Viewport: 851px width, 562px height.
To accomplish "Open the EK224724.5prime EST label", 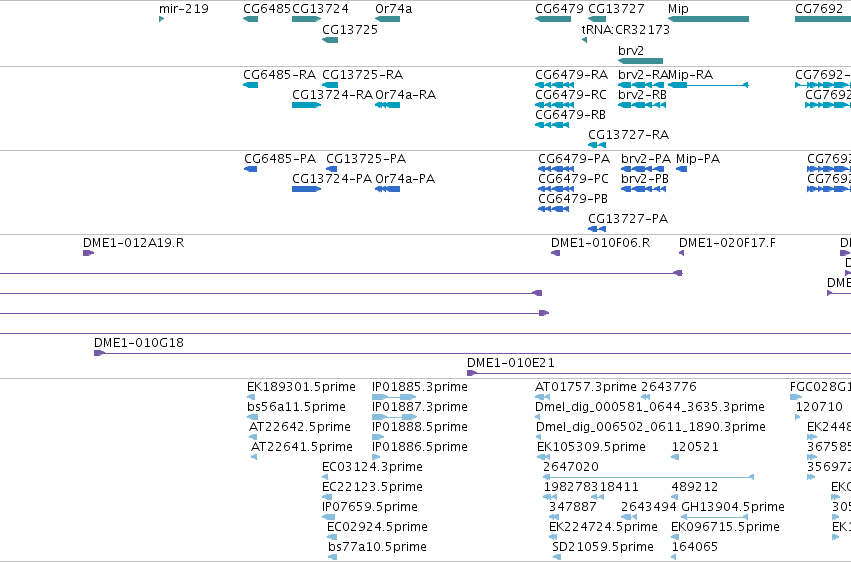I will [604, 527].
